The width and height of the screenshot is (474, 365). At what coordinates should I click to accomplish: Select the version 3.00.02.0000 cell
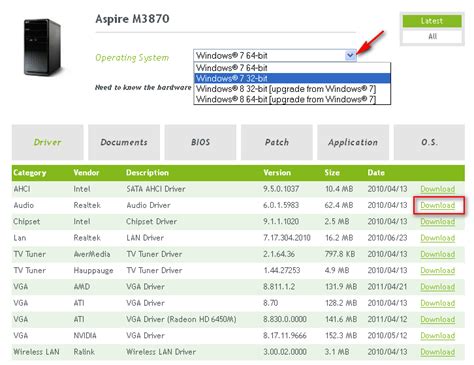285,352
